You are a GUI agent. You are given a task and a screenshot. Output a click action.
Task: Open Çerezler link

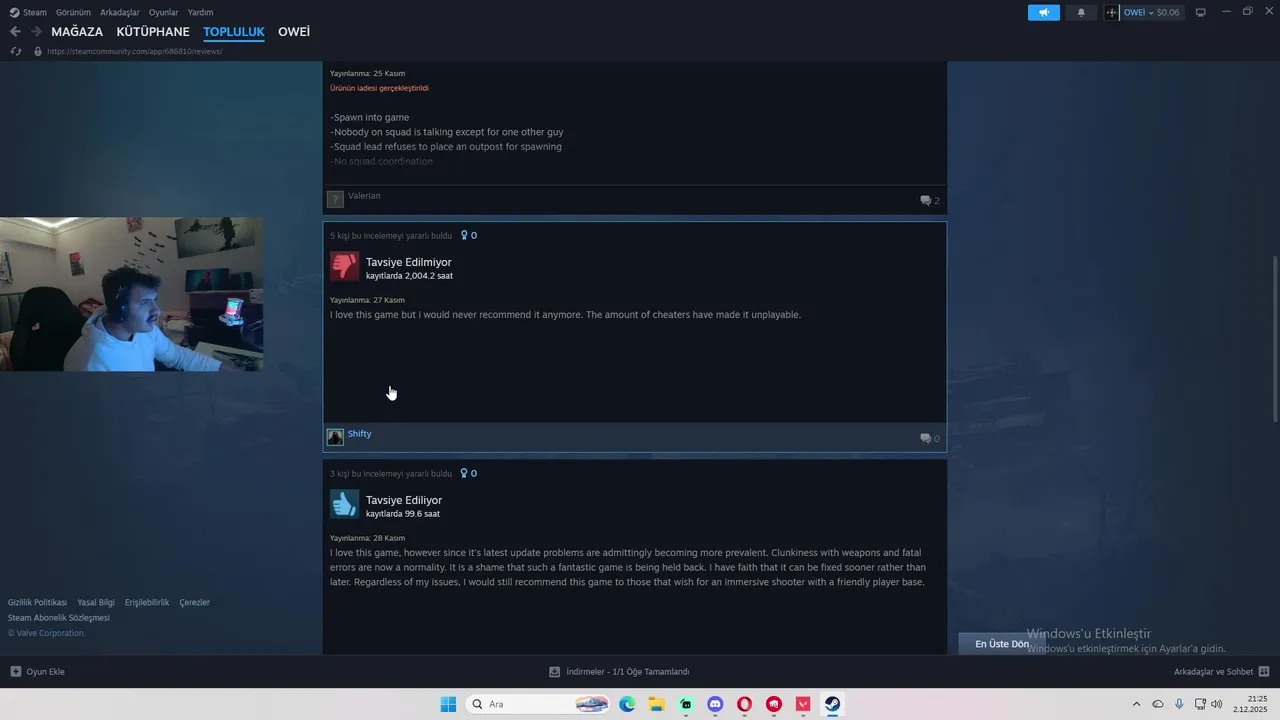click(195, 603)
